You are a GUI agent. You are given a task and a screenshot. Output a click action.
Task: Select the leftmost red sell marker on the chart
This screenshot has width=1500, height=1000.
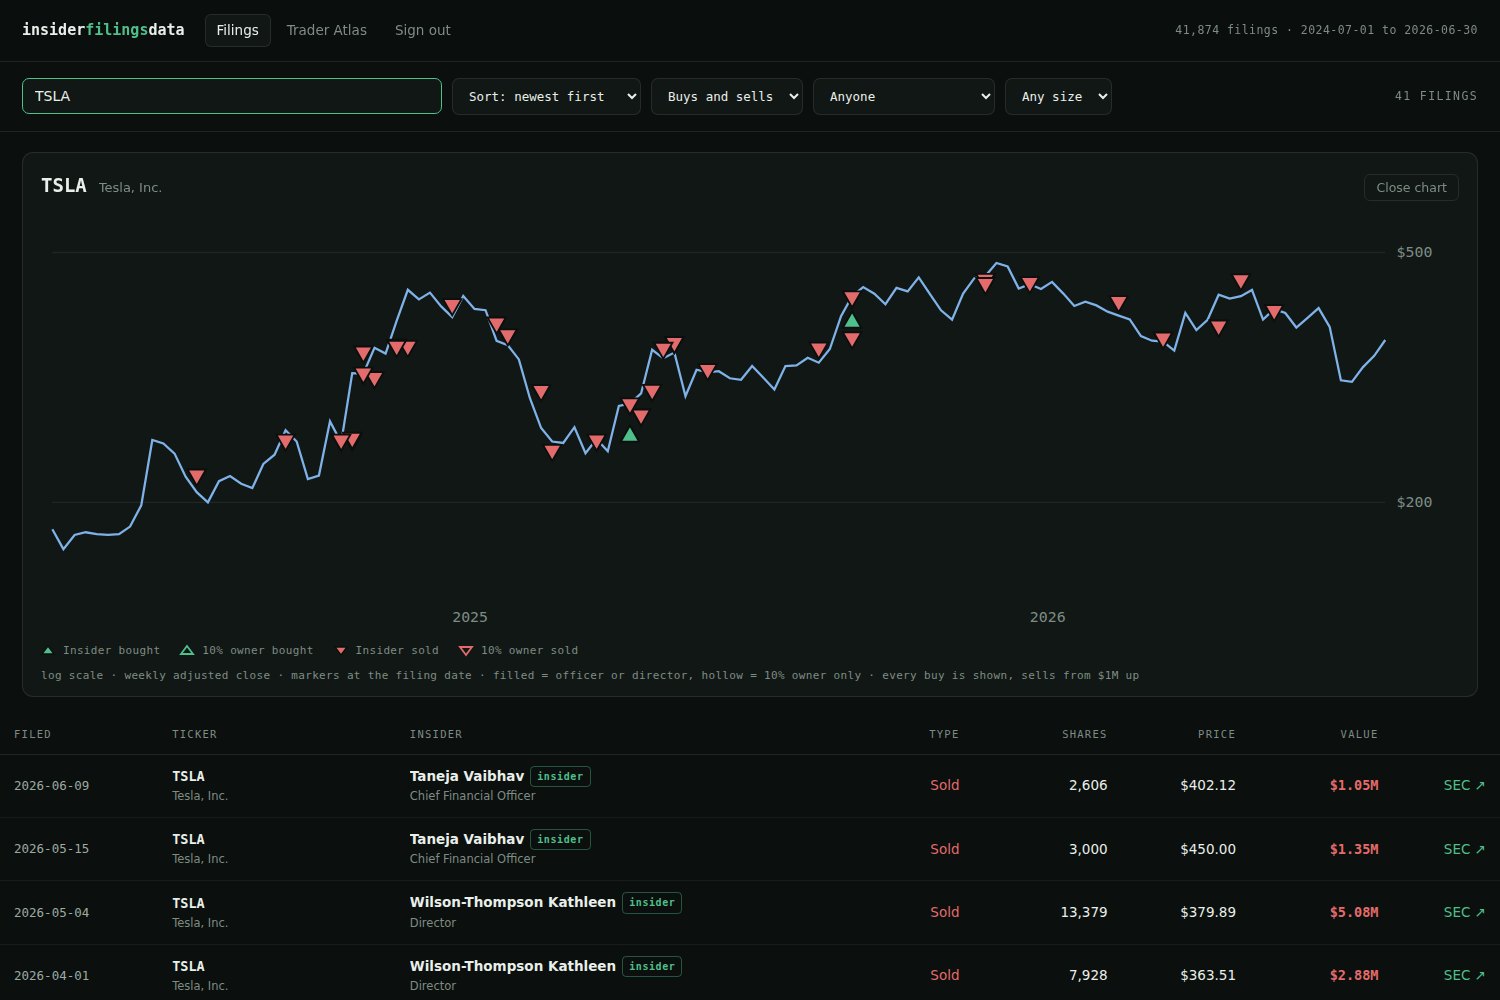(x=197, y=477)
